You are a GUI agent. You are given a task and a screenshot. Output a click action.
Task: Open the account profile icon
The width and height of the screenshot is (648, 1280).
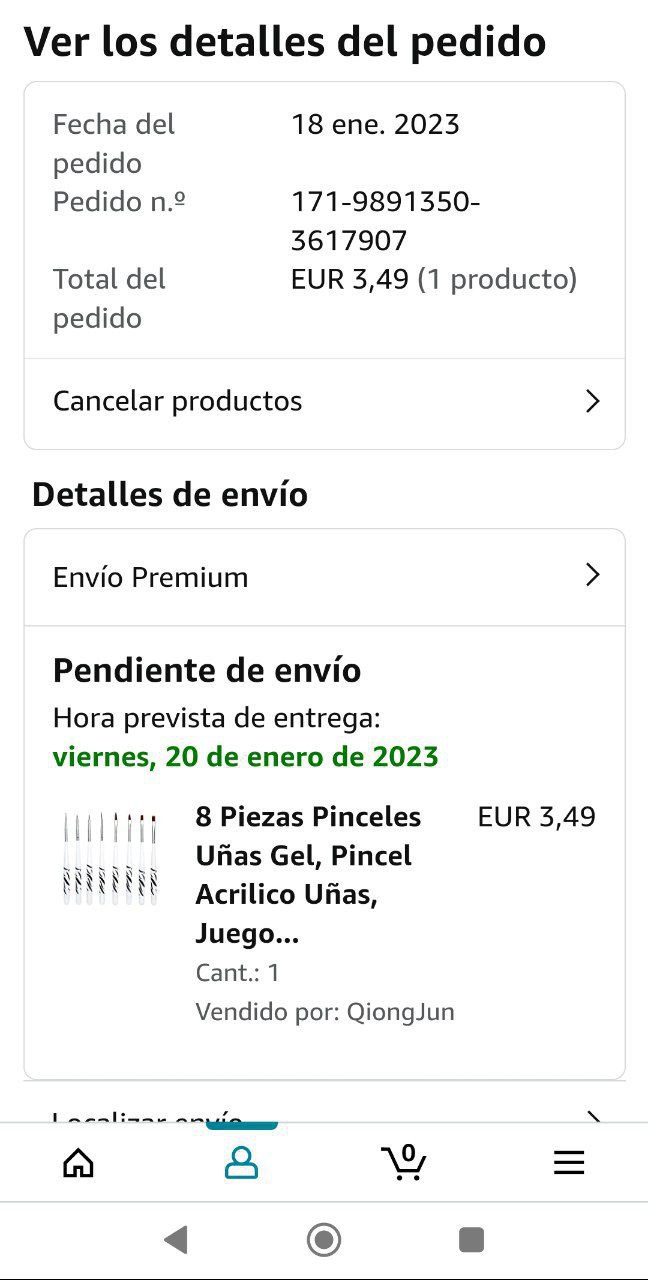coord(241,1162)
